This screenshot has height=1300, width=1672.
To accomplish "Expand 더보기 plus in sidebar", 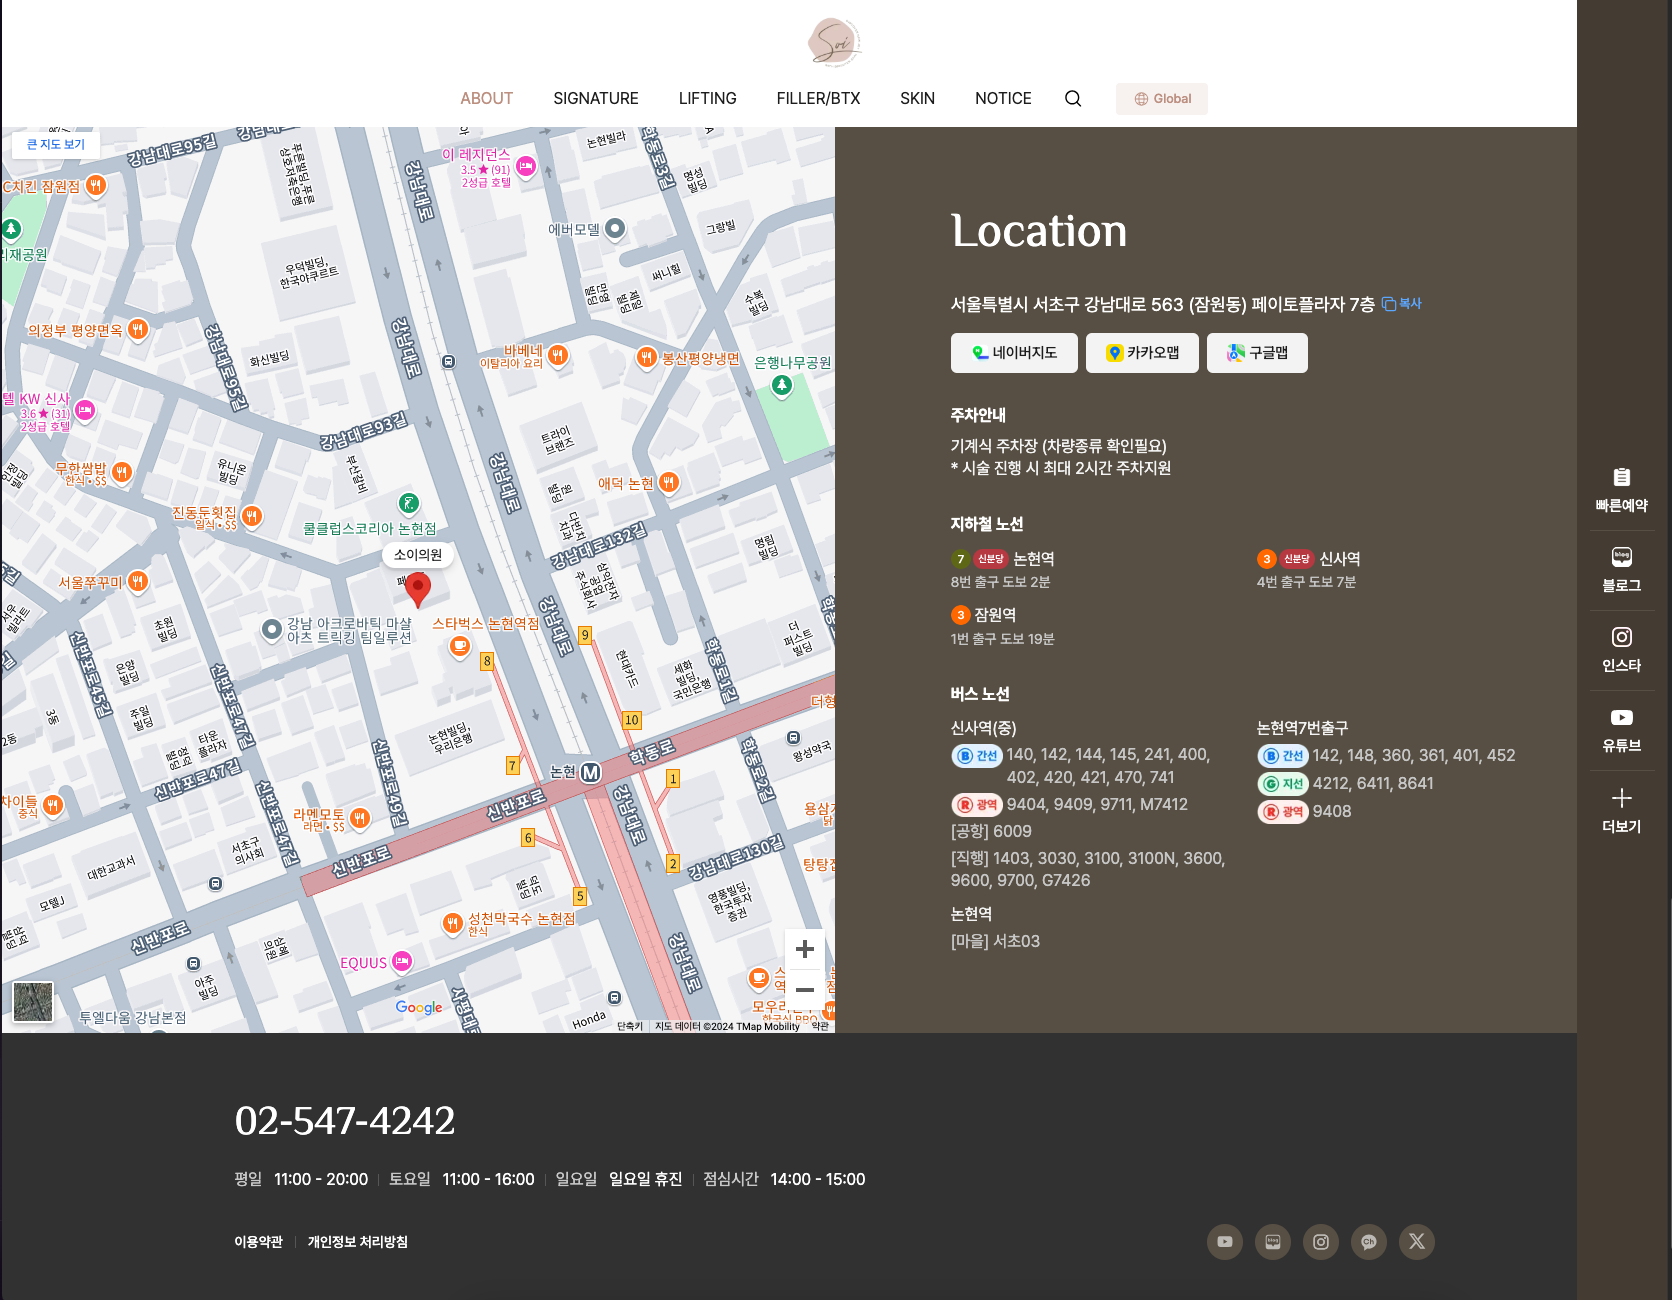I will tap(1621, 810).
